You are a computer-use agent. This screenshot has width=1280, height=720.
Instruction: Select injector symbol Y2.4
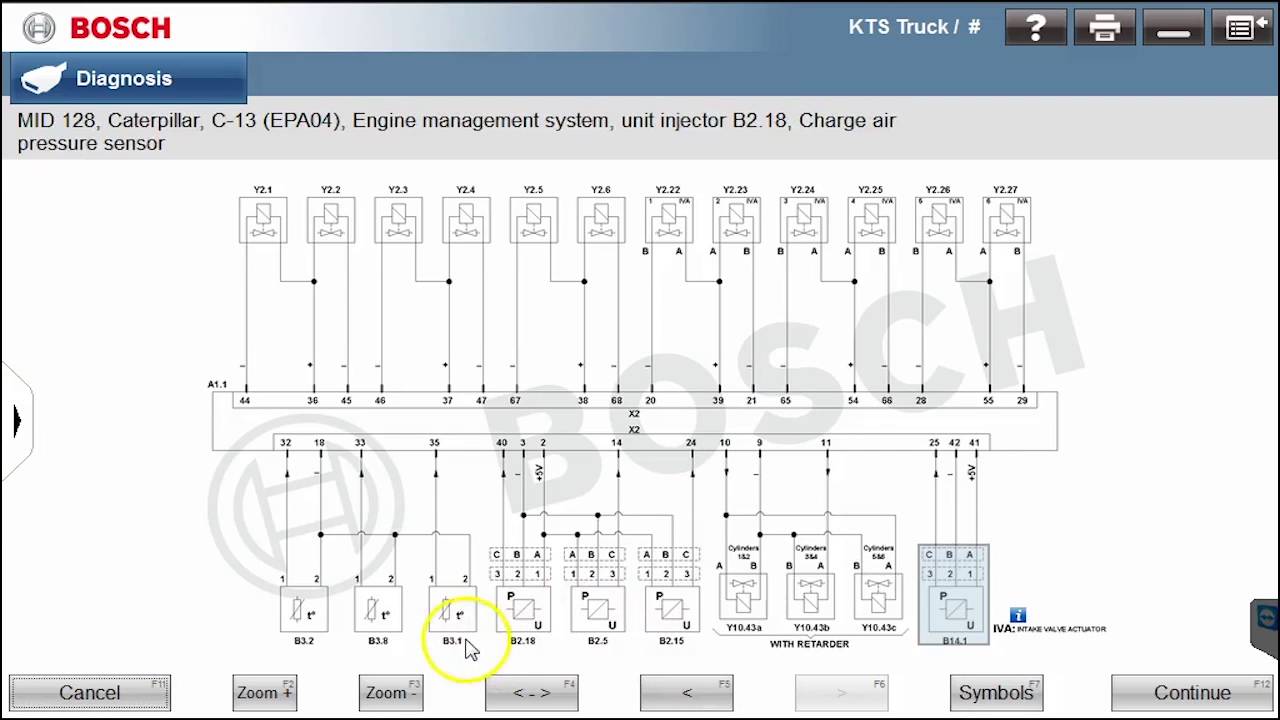[x=466, y=220]
